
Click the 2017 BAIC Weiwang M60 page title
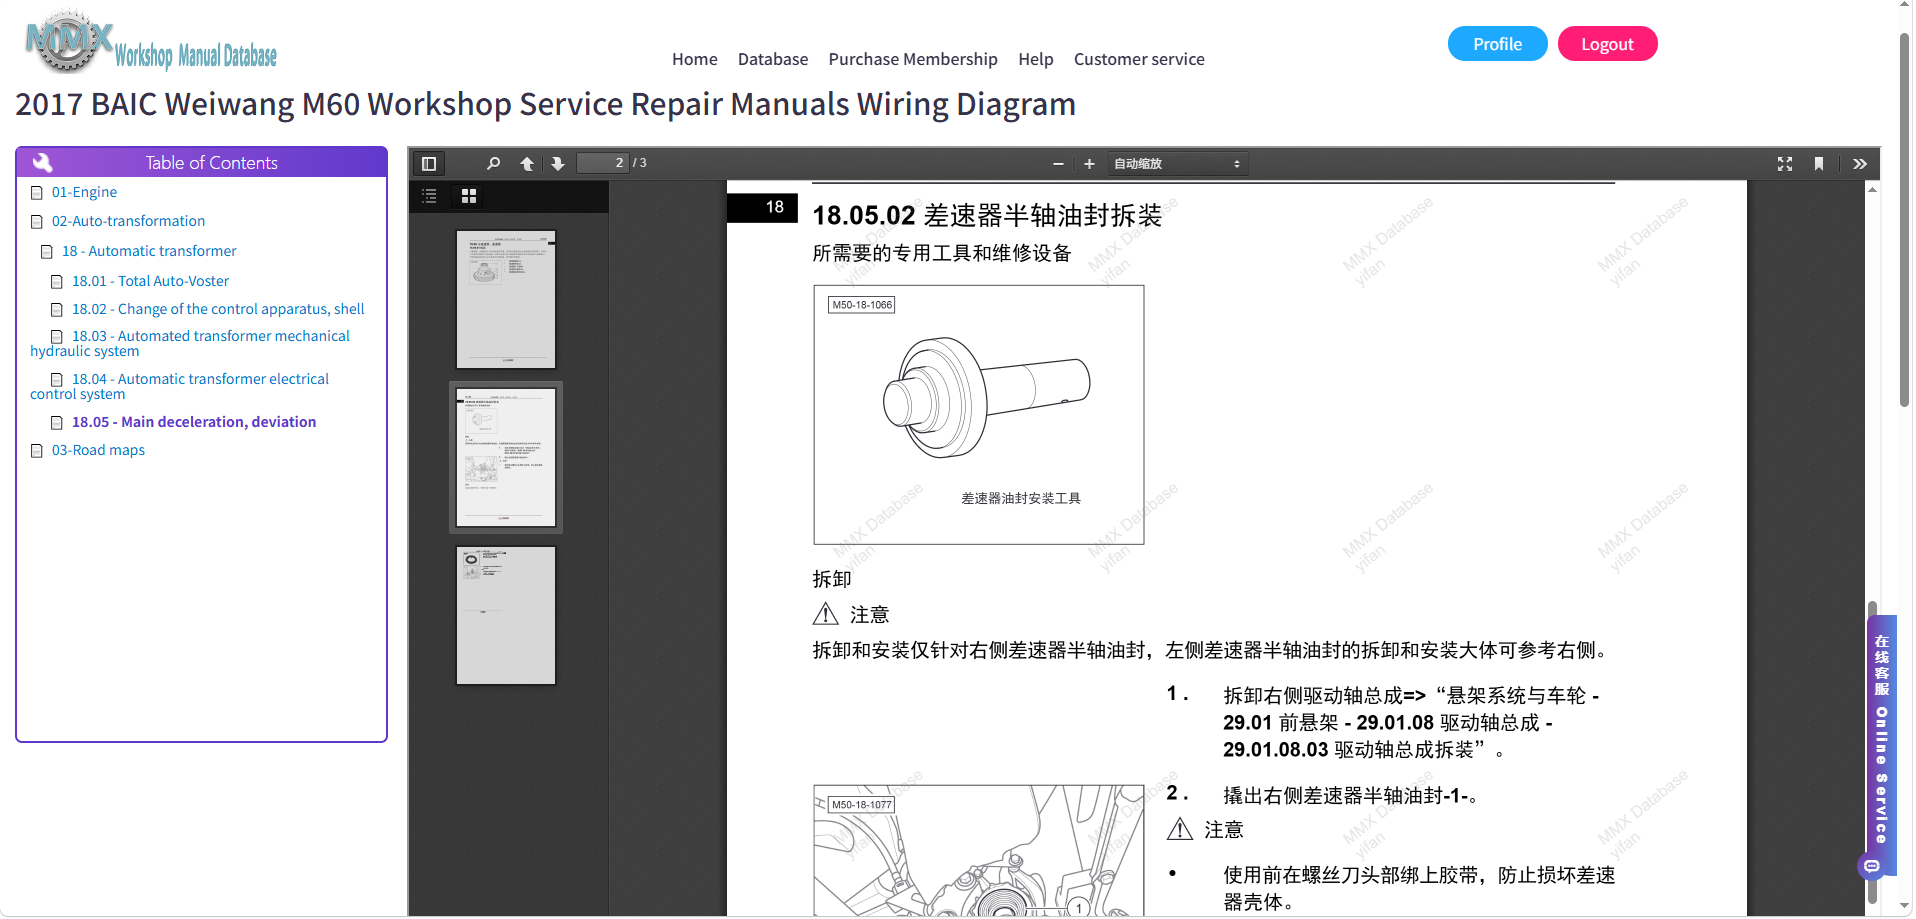(546, 105)
